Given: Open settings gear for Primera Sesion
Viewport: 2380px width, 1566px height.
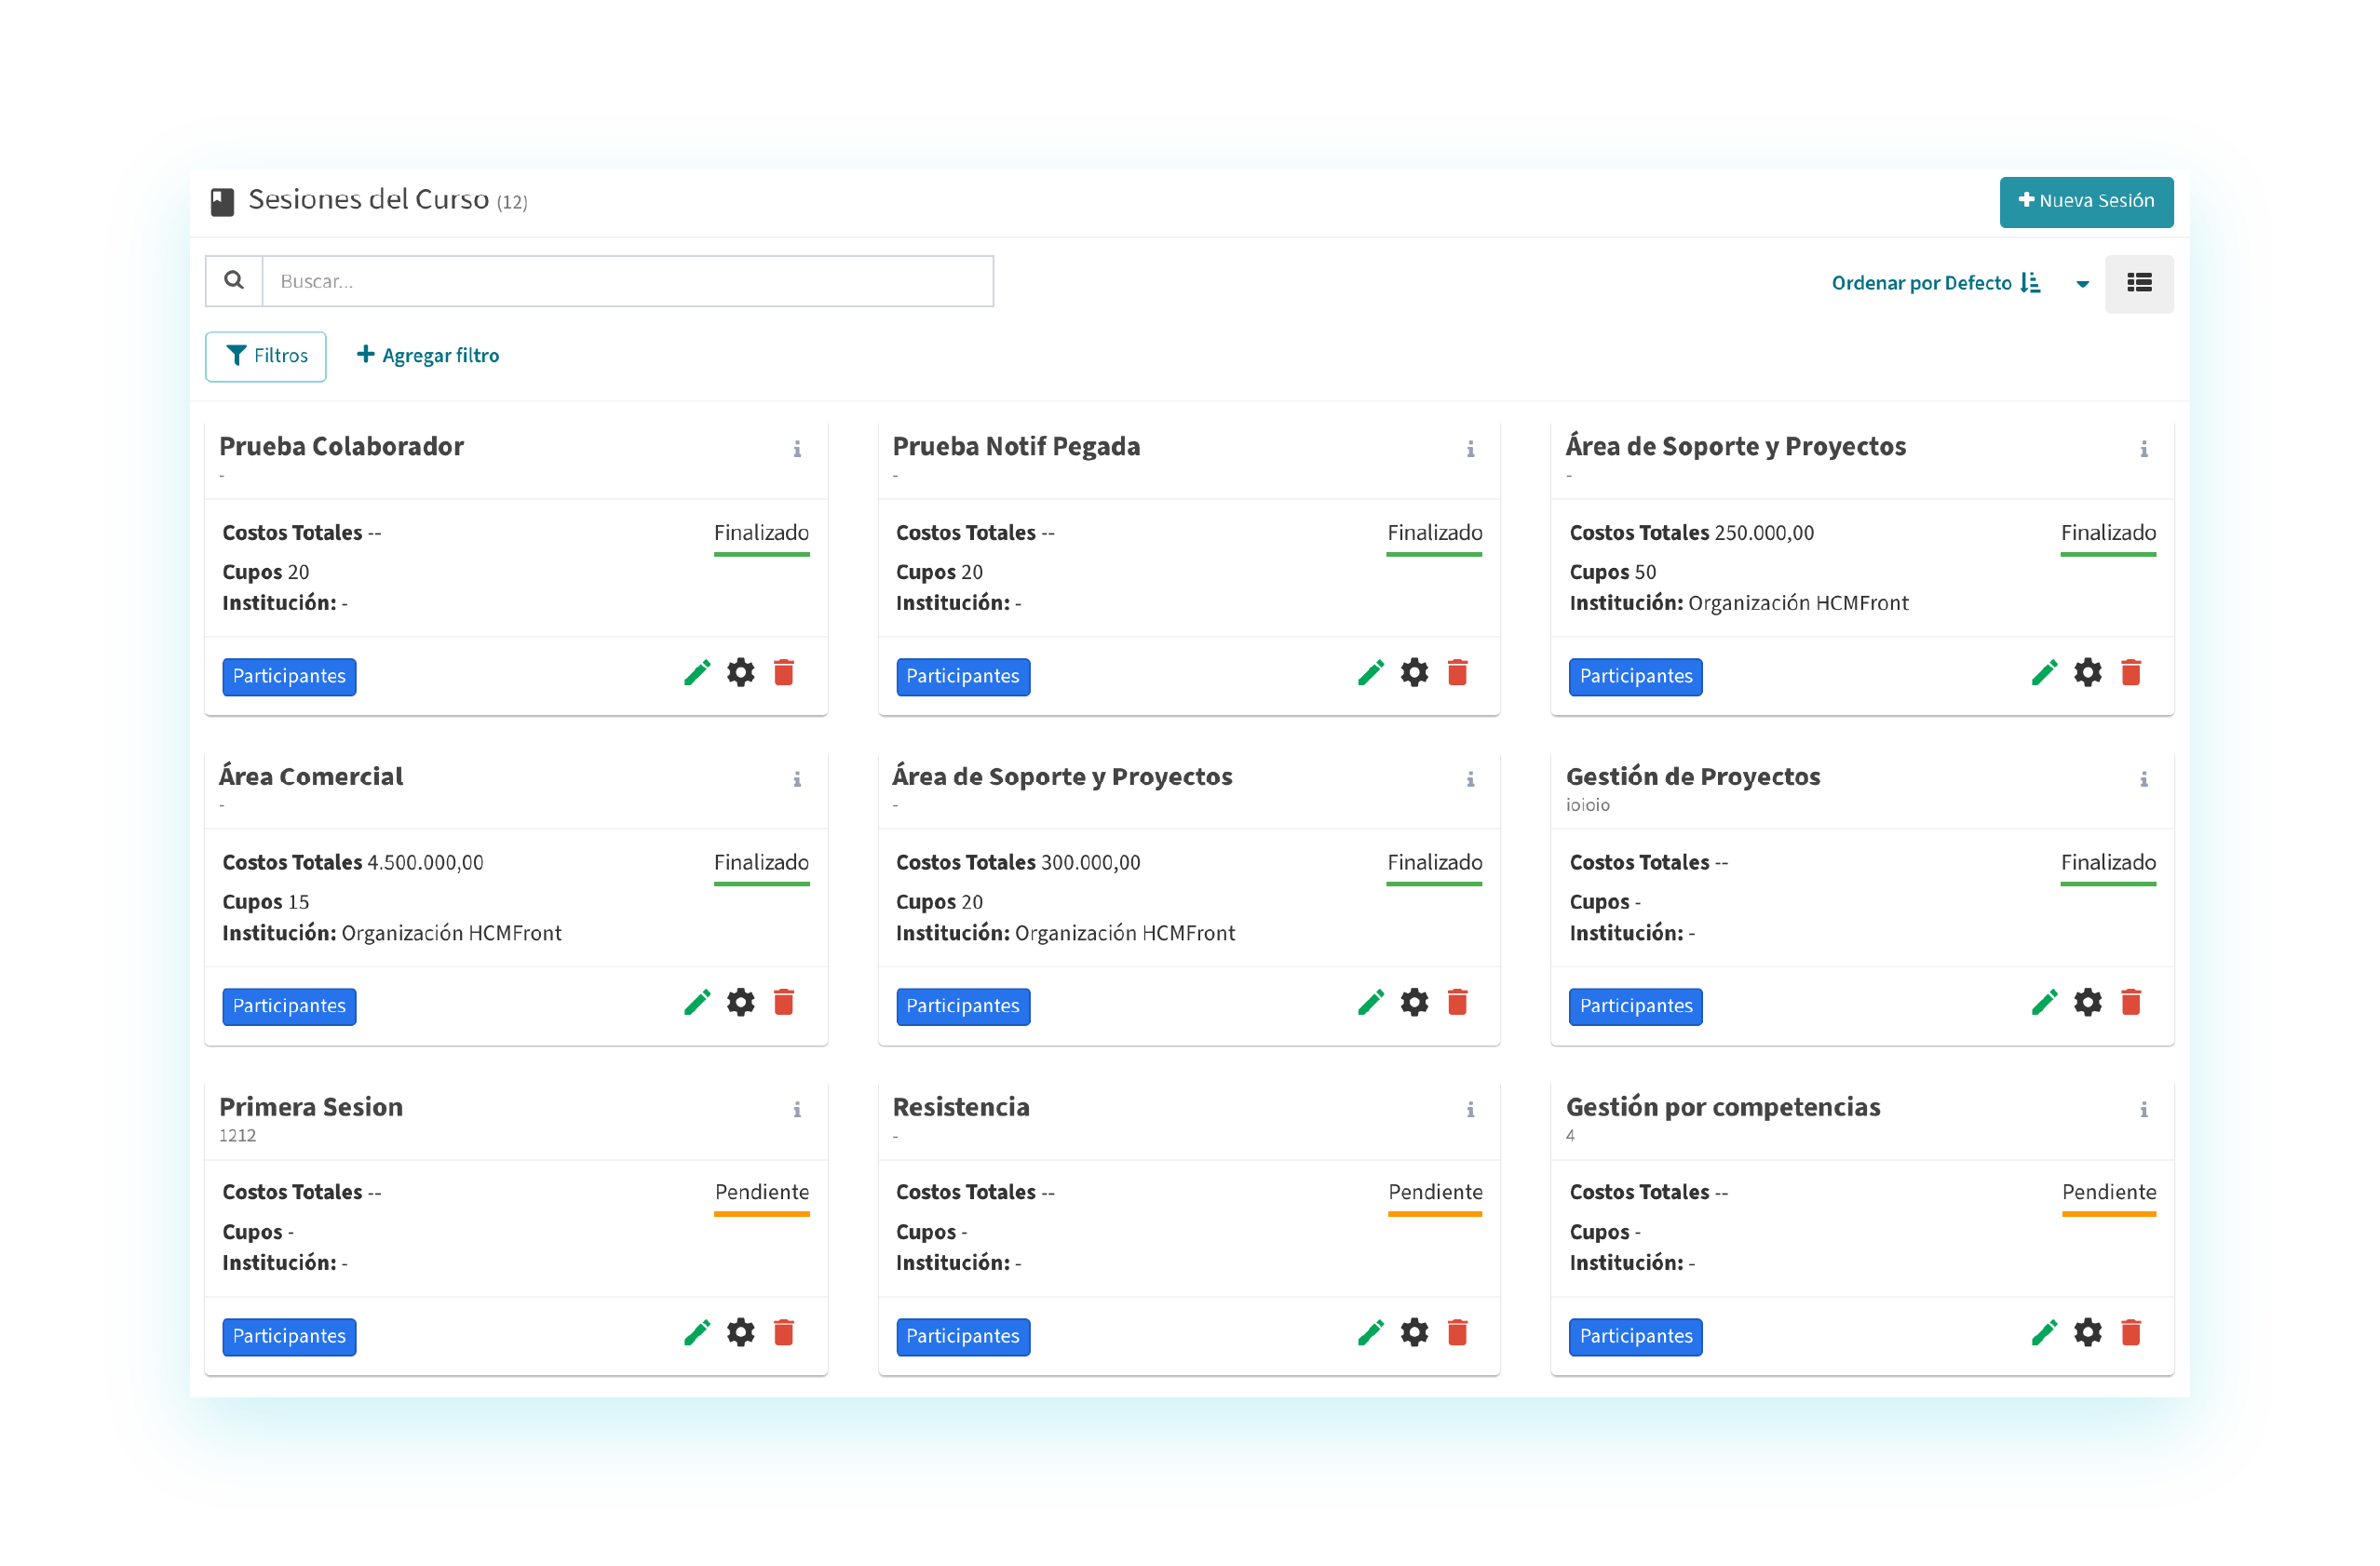Looking at the screenshot, I should (741, 1333).
